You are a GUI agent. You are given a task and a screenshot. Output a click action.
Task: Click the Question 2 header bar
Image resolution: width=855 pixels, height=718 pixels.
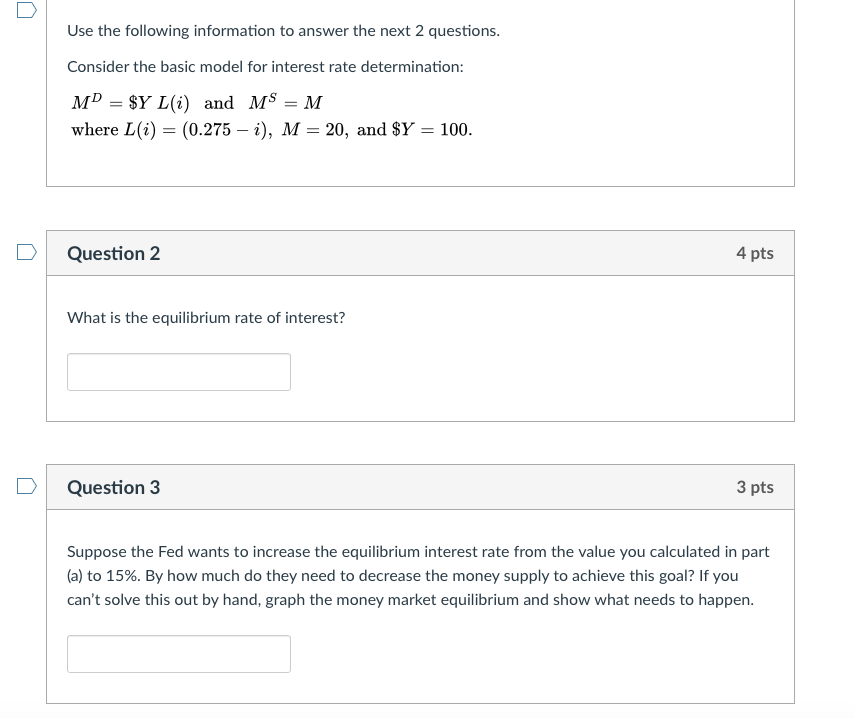(x=420, y=253)
